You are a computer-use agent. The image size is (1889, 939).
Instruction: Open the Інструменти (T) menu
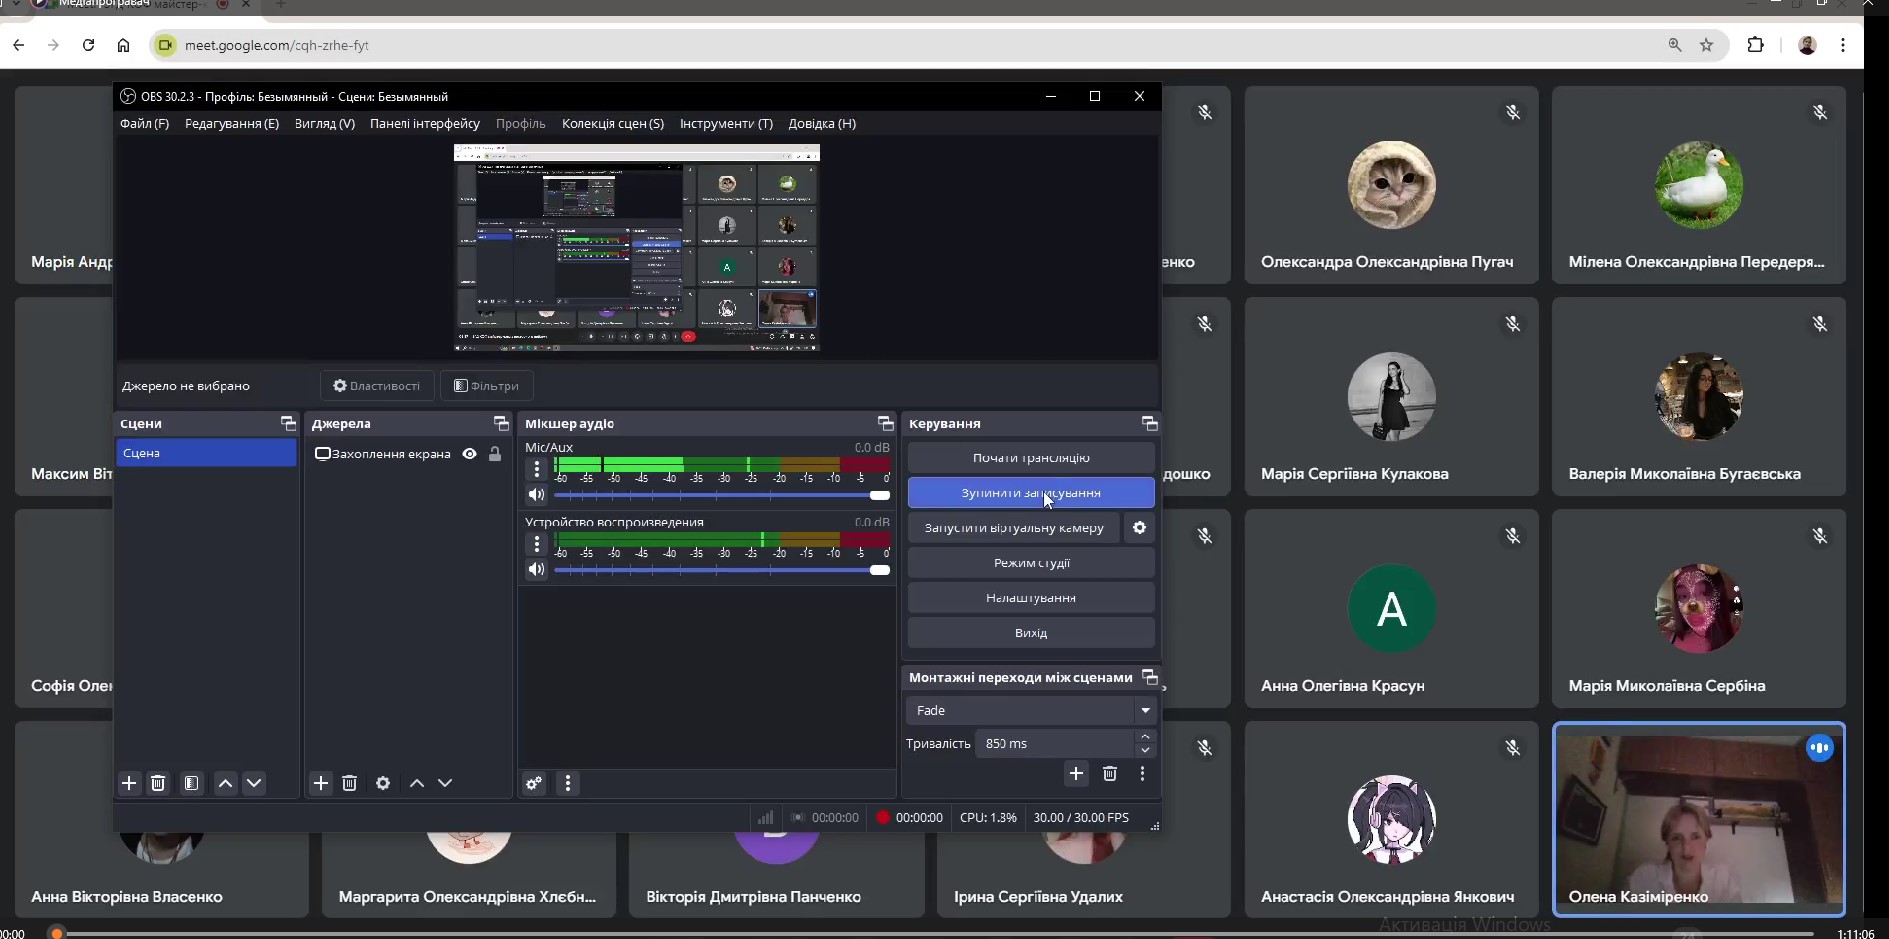coord(726,124)
